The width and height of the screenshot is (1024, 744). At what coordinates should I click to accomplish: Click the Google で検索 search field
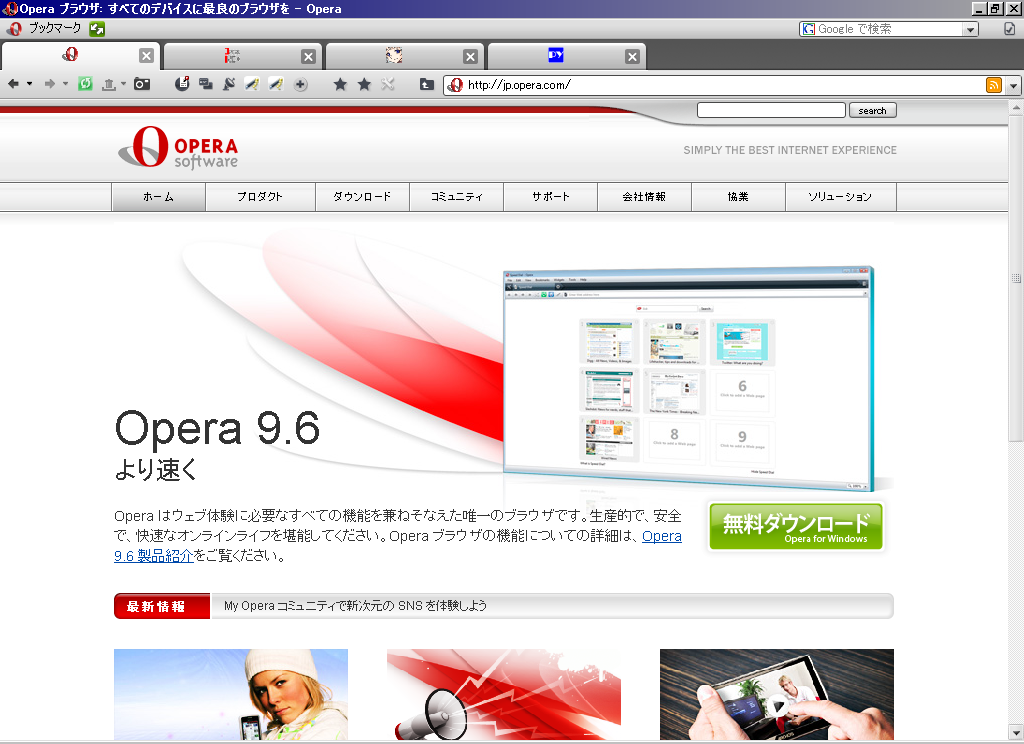(x=889, y=29)
